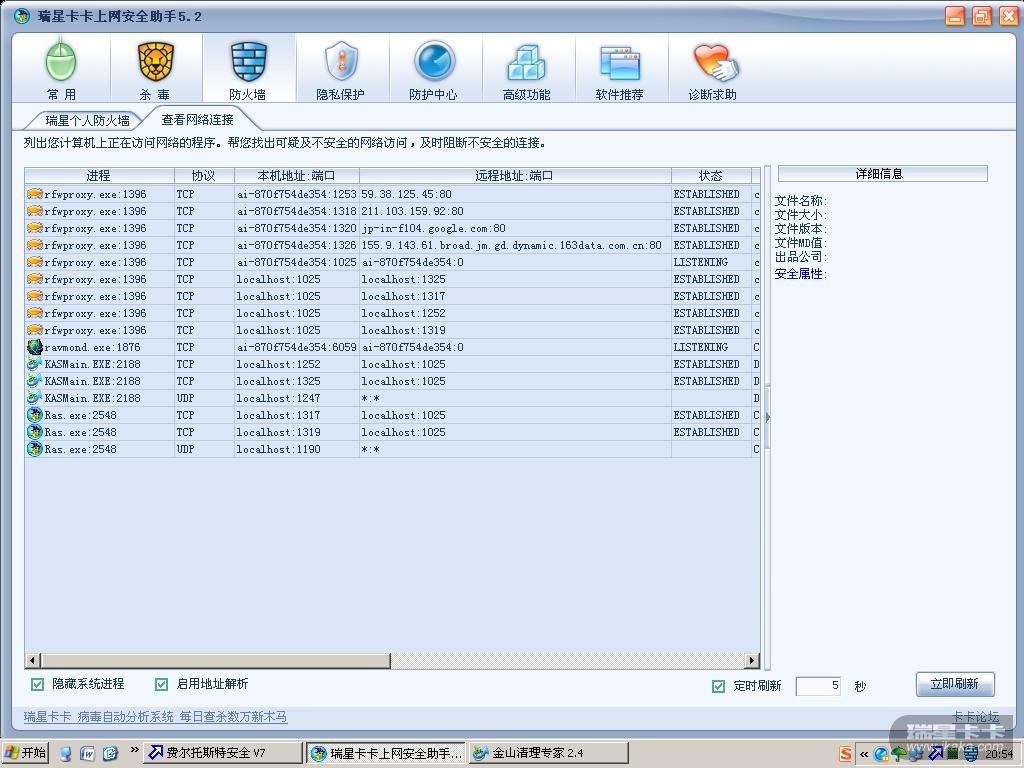The width and height of the screenshot is (1024, 768).
Task: Open the 杀毒 lion shield section
Action: click(155, 69)
